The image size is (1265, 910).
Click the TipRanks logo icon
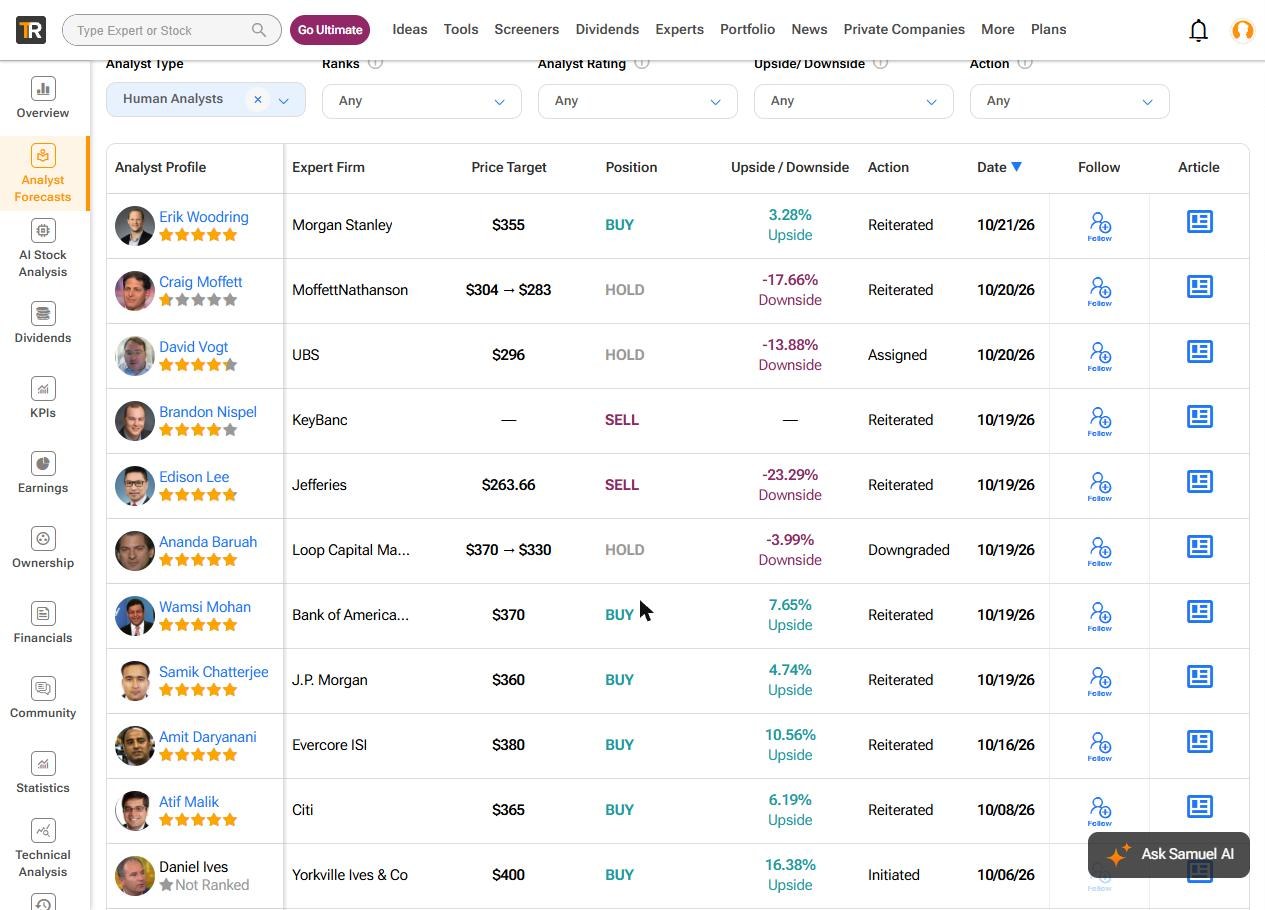click(x=31, y=30)
